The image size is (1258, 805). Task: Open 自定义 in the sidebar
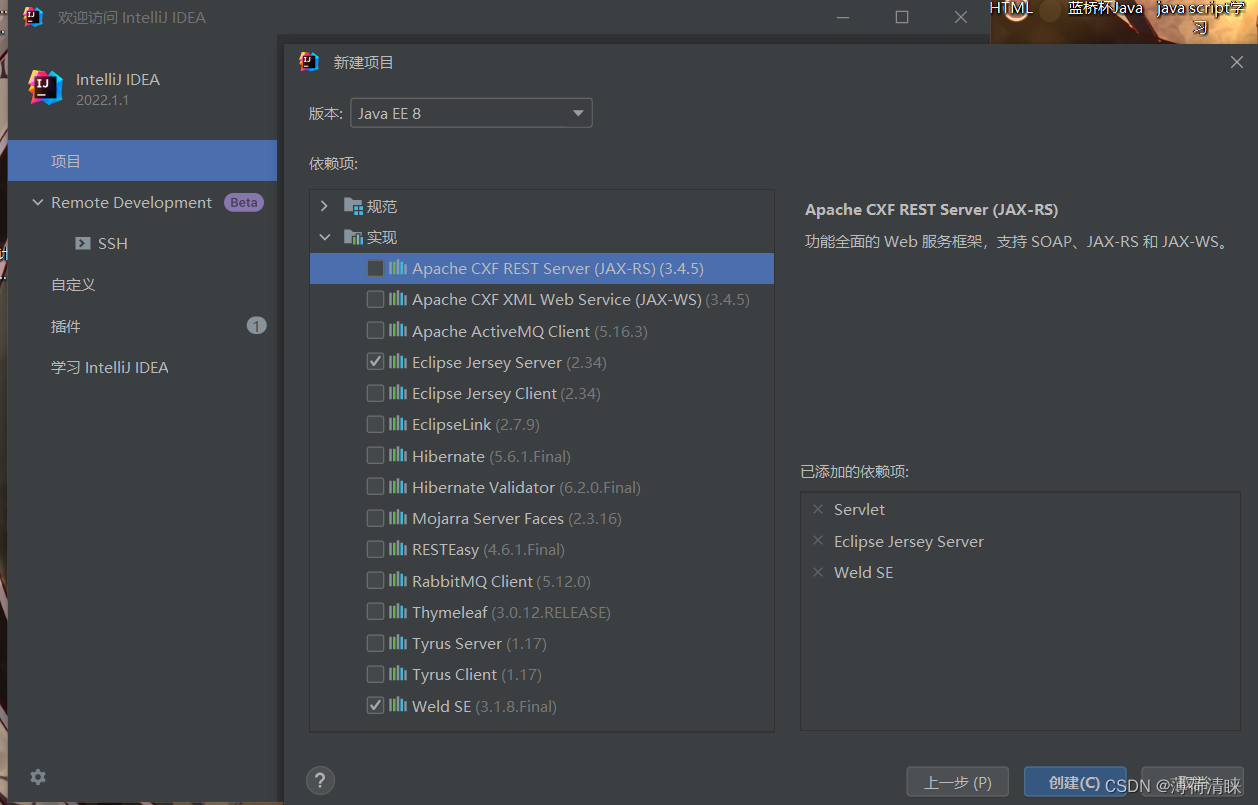pos(142,285)
